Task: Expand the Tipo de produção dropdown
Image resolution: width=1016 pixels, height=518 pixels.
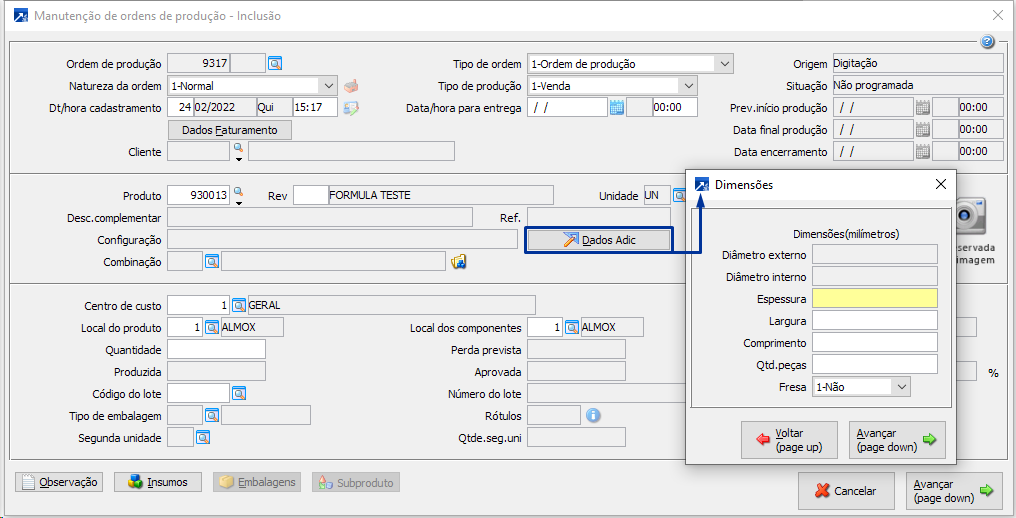Action: [687, 85]
